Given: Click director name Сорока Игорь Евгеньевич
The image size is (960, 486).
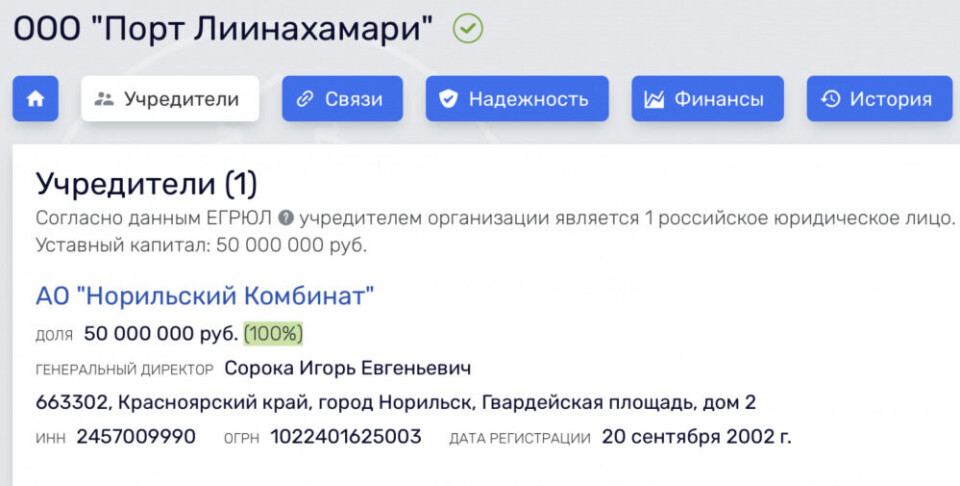Looking at the screenshot, I should tap(347, 369).
